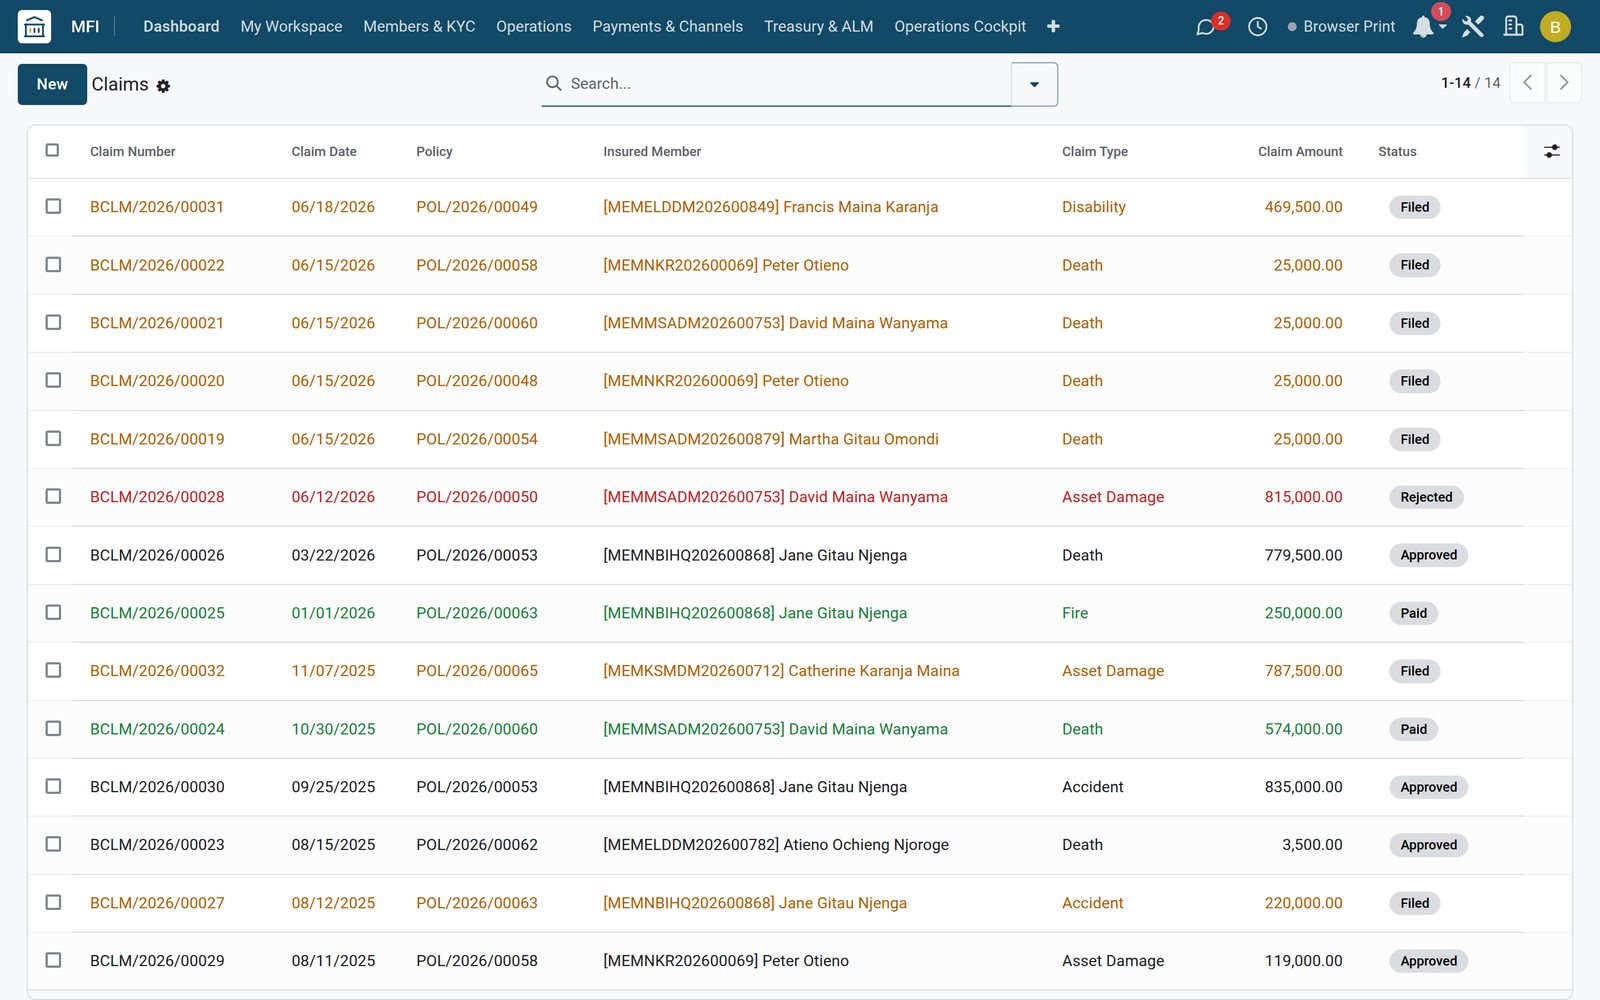
Task: Expand the search options dropdown arrow
Action: 1034,84
